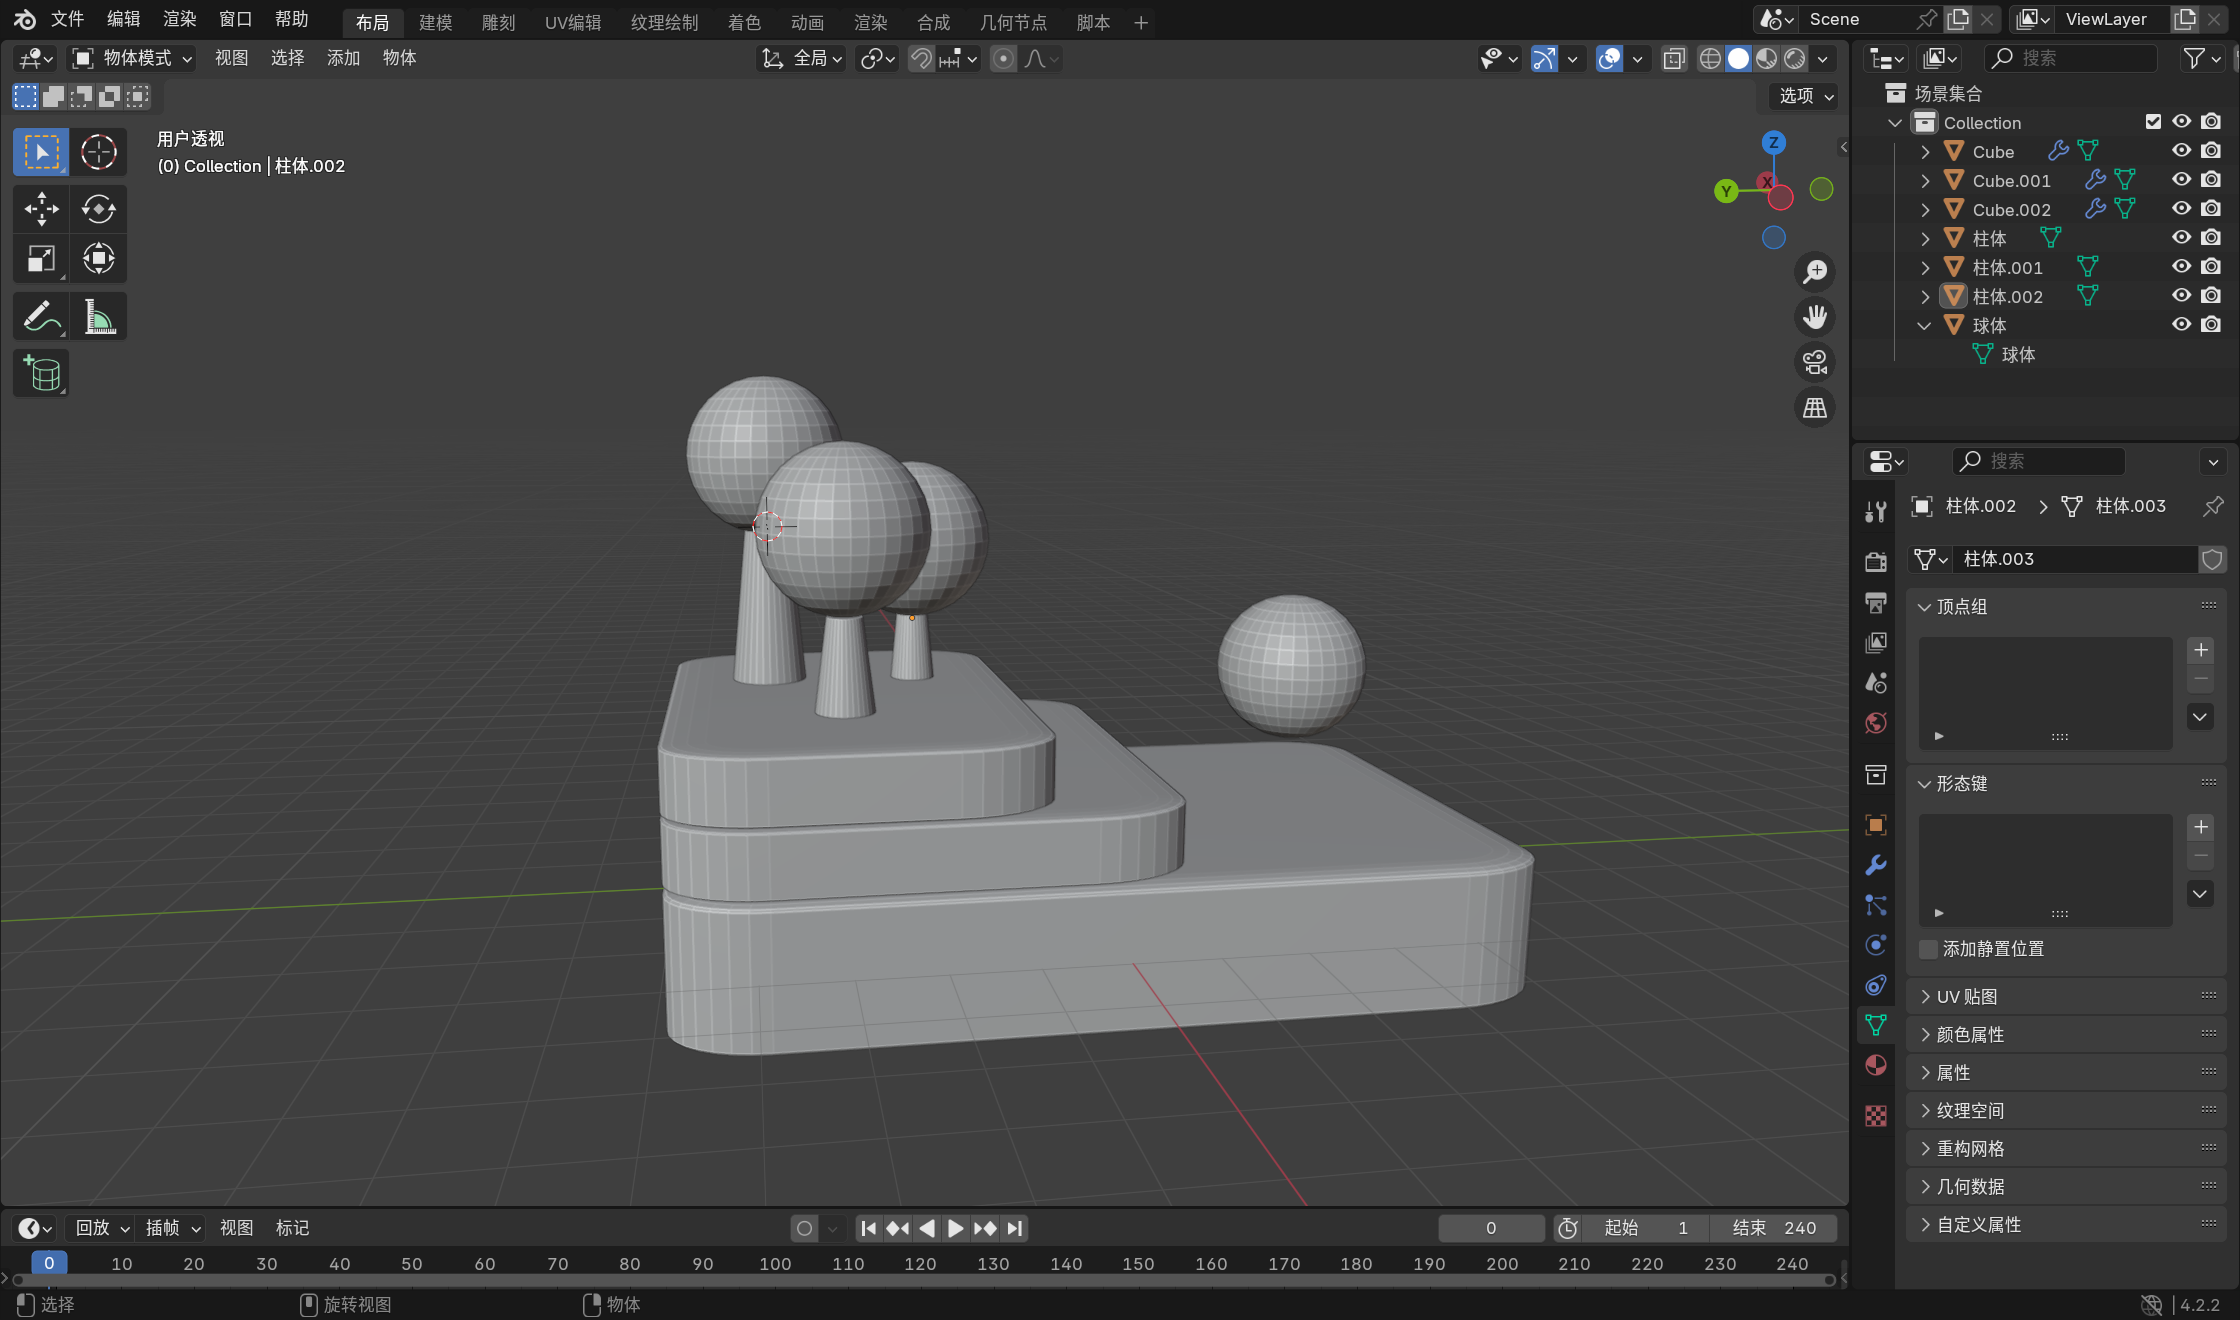This screenshot has height=1320, width=2240.
Task: Click the 选项 button in viewport
Action: pos(1805,96)
